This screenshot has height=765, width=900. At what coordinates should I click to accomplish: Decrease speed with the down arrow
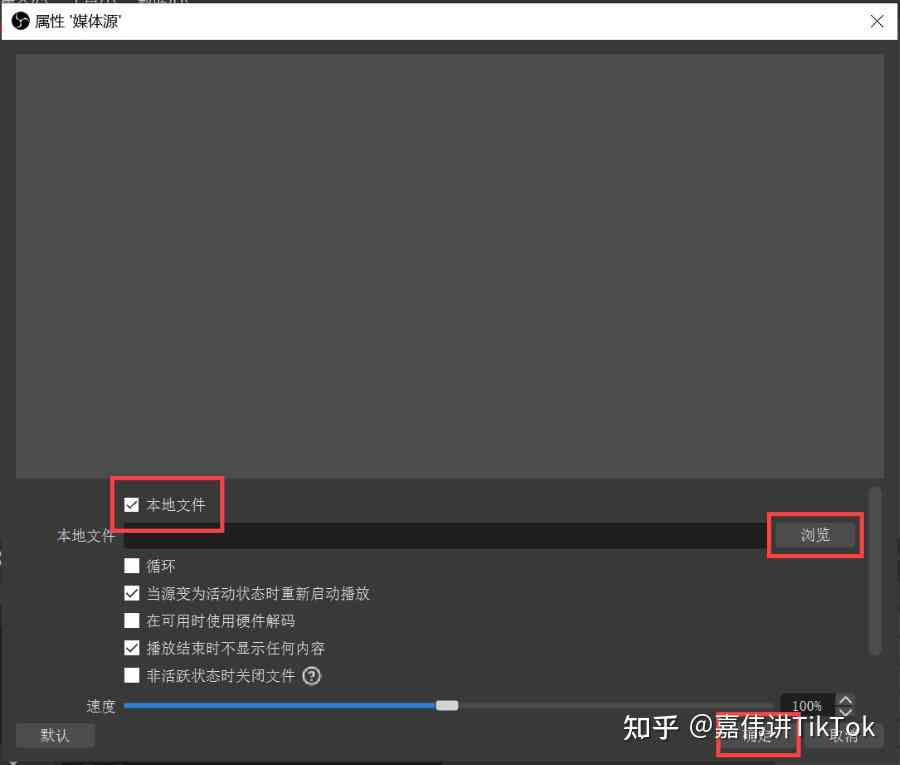click(x=845, y=712)
